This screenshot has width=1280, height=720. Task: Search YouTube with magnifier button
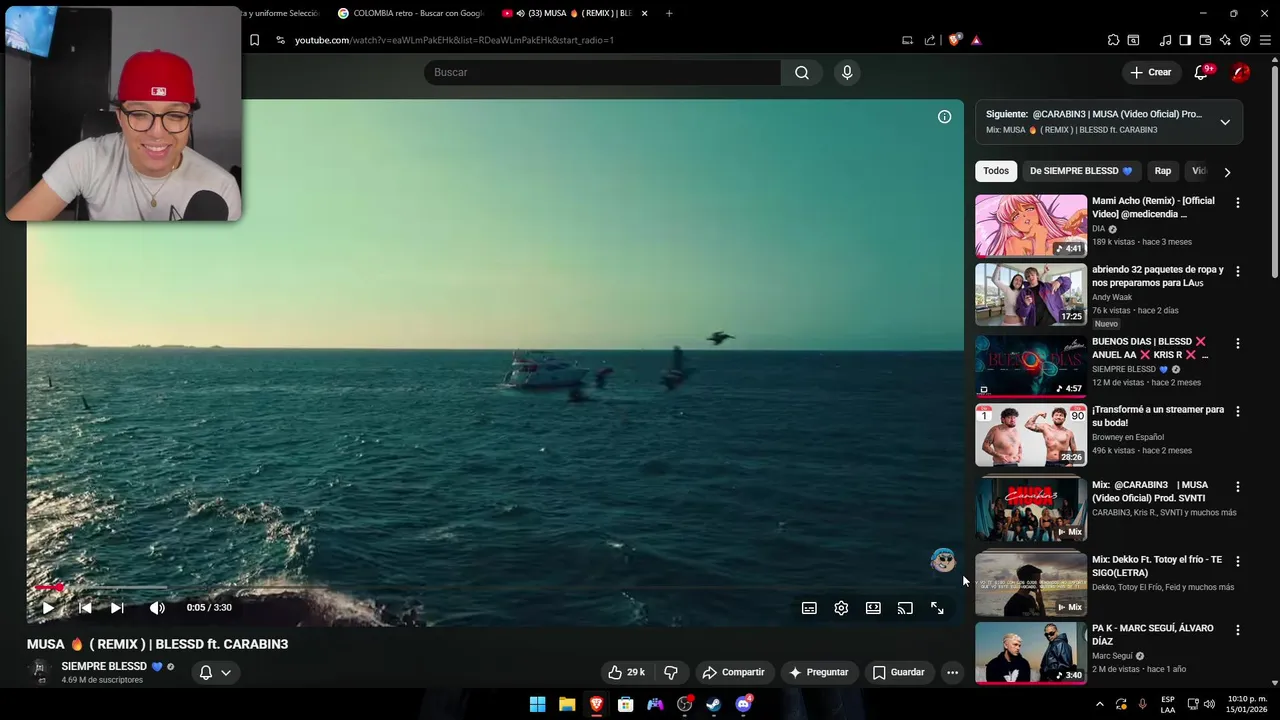(802, 72)
